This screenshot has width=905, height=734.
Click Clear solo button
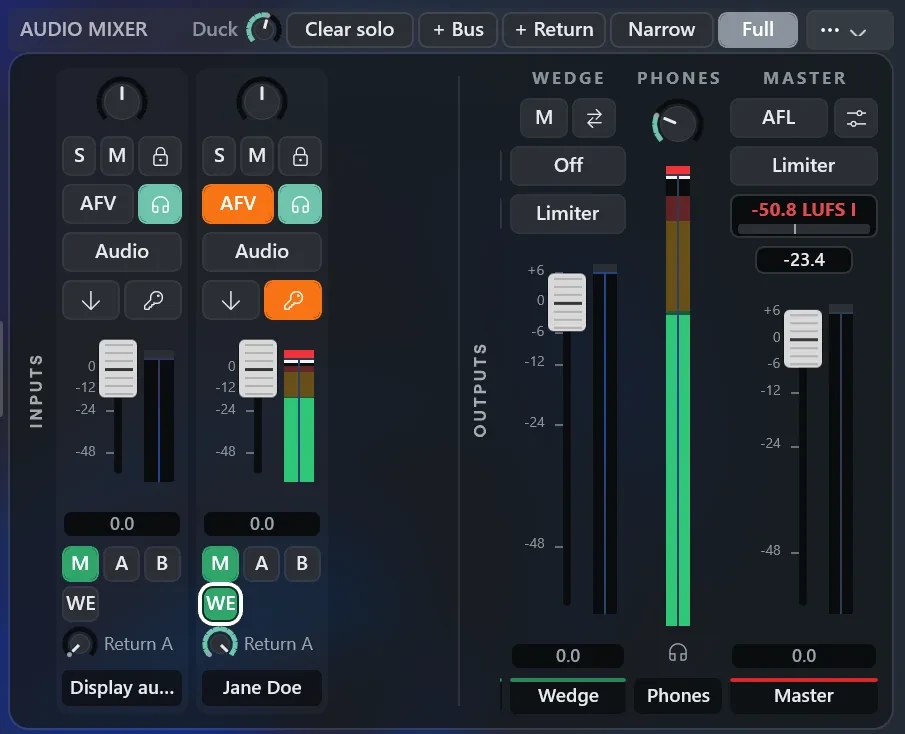[350, 29]
